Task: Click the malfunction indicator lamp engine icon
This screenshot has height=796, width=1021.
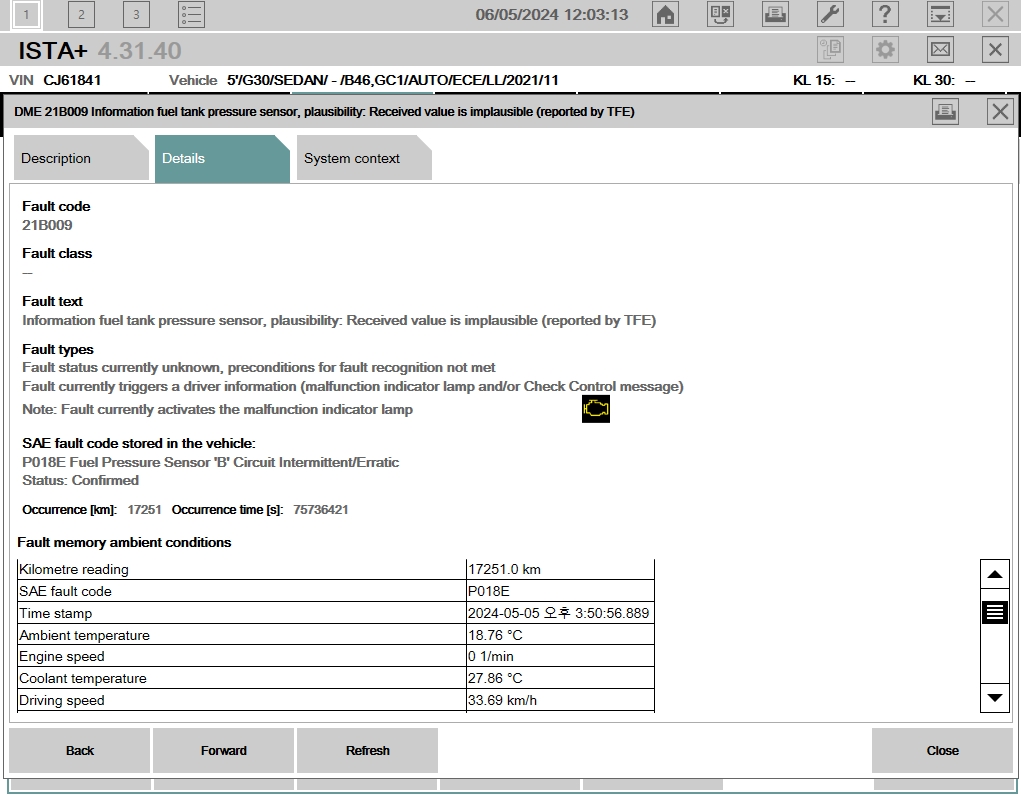Action: (x=596, y=409)
